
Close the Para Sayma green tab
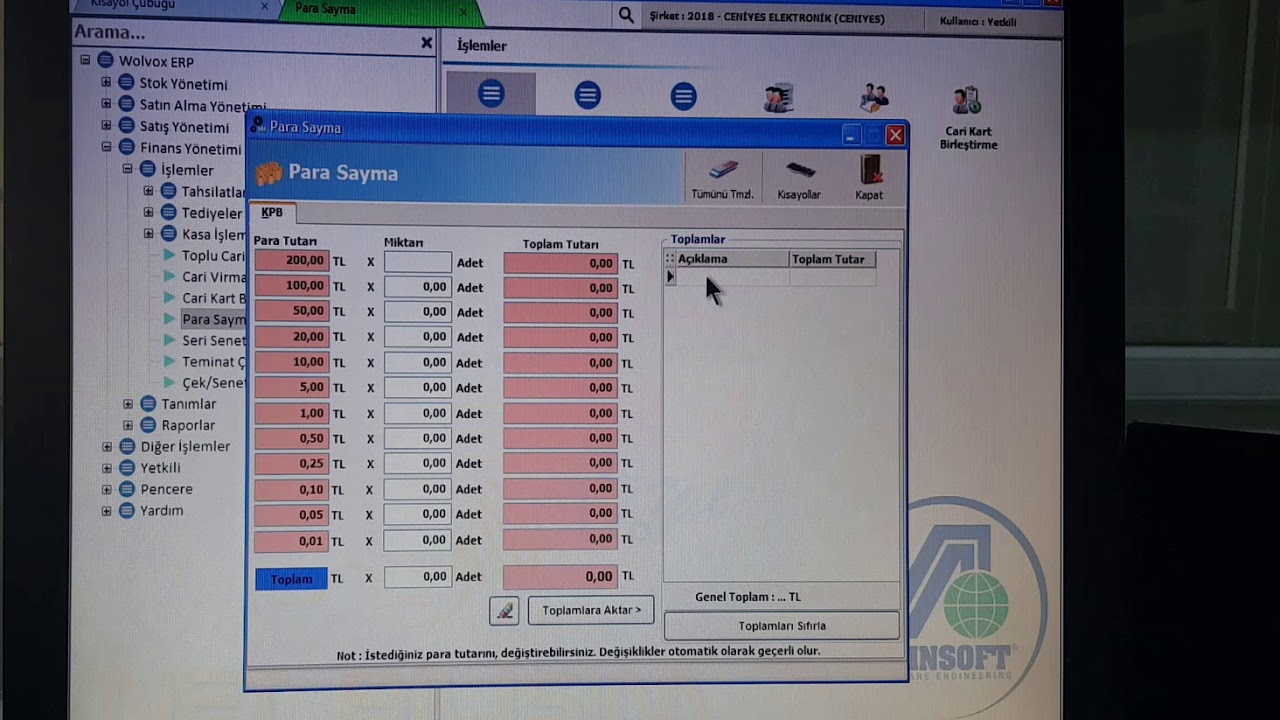pyautogui.click(x=462, y=12)
